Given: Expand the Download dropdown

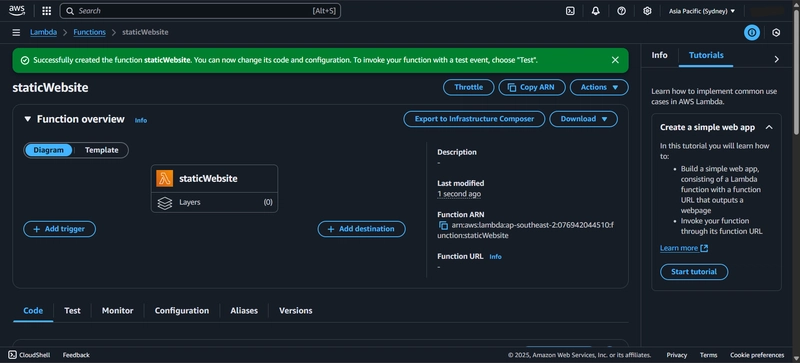Looking at the screenshot, I should pyautogui.click(x=584, y=119).
